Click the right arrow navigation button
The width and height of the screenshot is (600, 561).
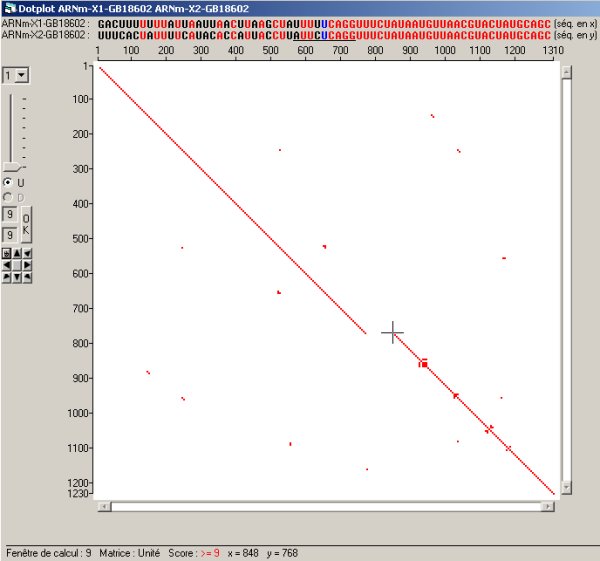pos(27,265)
